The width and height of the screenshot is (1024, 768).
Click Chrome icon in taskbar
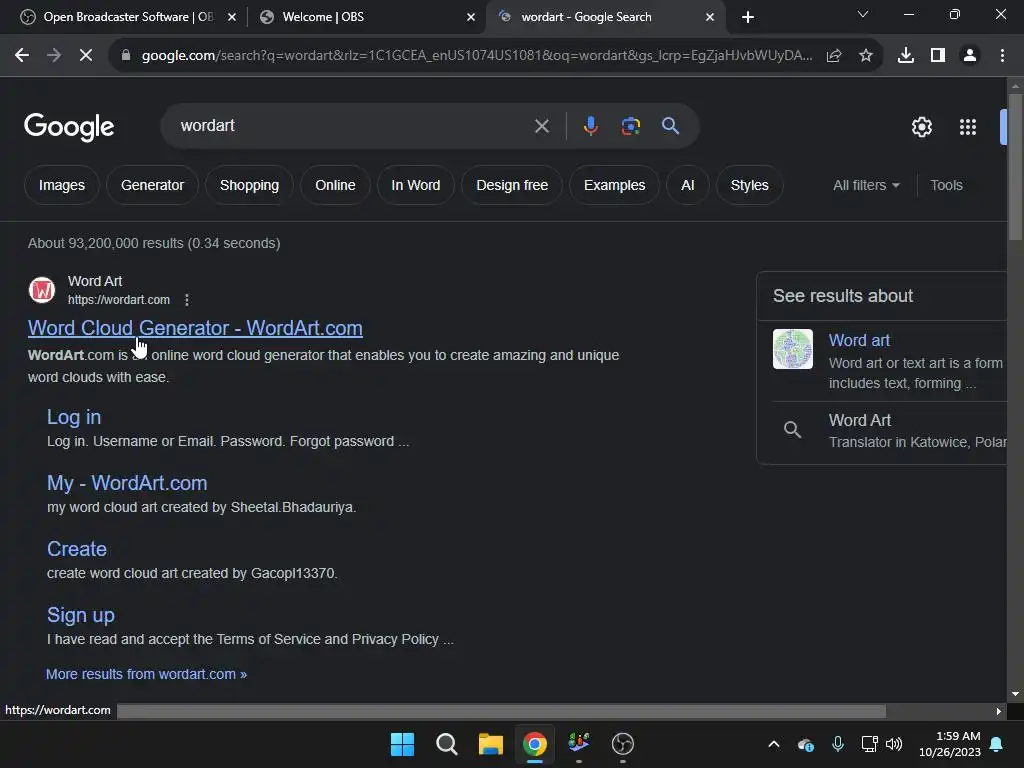[534, 744]
